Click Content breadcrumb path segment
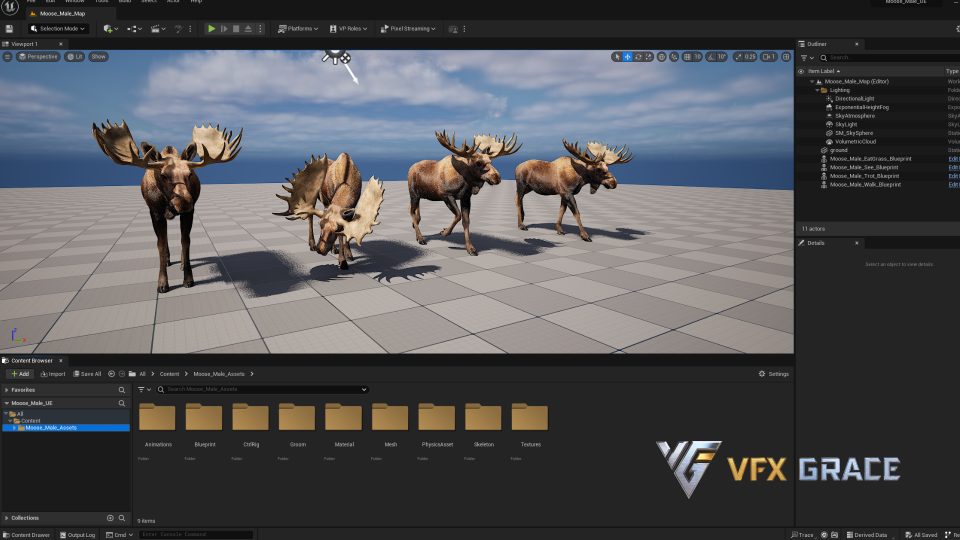The height and width of the screenshot is (540, 960). point(170,373)
